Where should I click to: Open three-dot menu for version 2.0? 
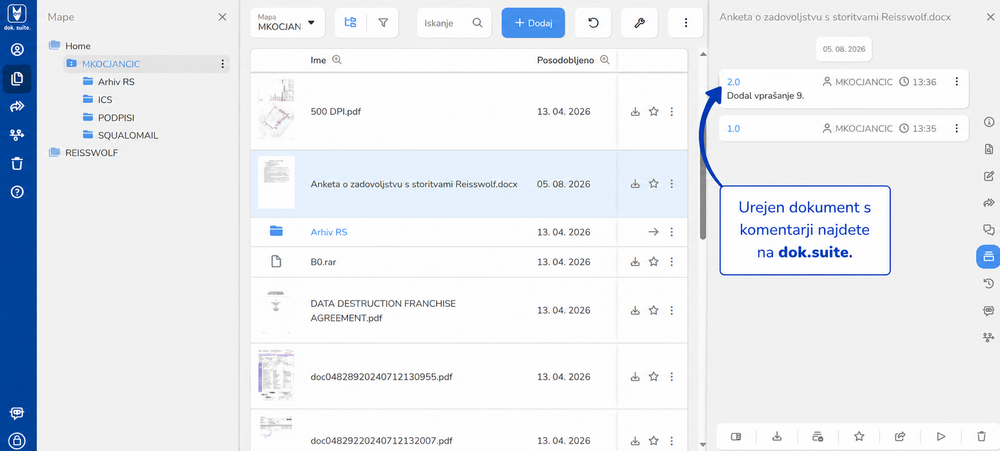[956, 82]
